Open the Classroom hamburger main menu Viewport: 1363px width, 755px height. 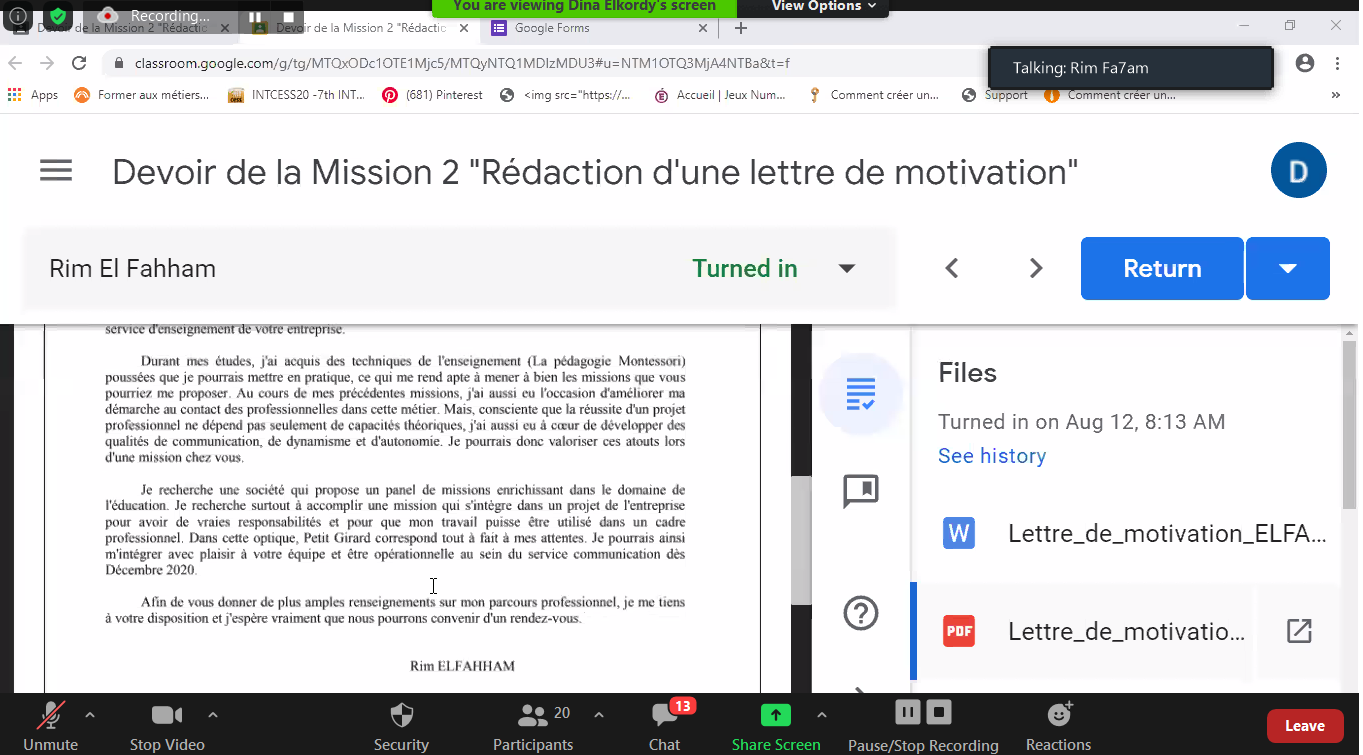(x=56, y=171)
